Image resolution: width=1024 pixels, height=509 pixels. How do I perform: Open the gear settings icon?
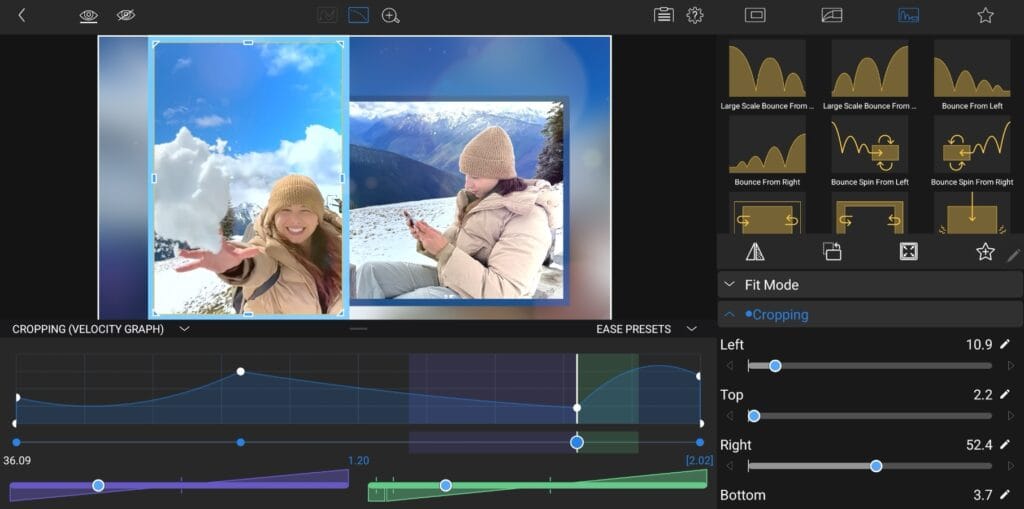(x=695, y=15)
